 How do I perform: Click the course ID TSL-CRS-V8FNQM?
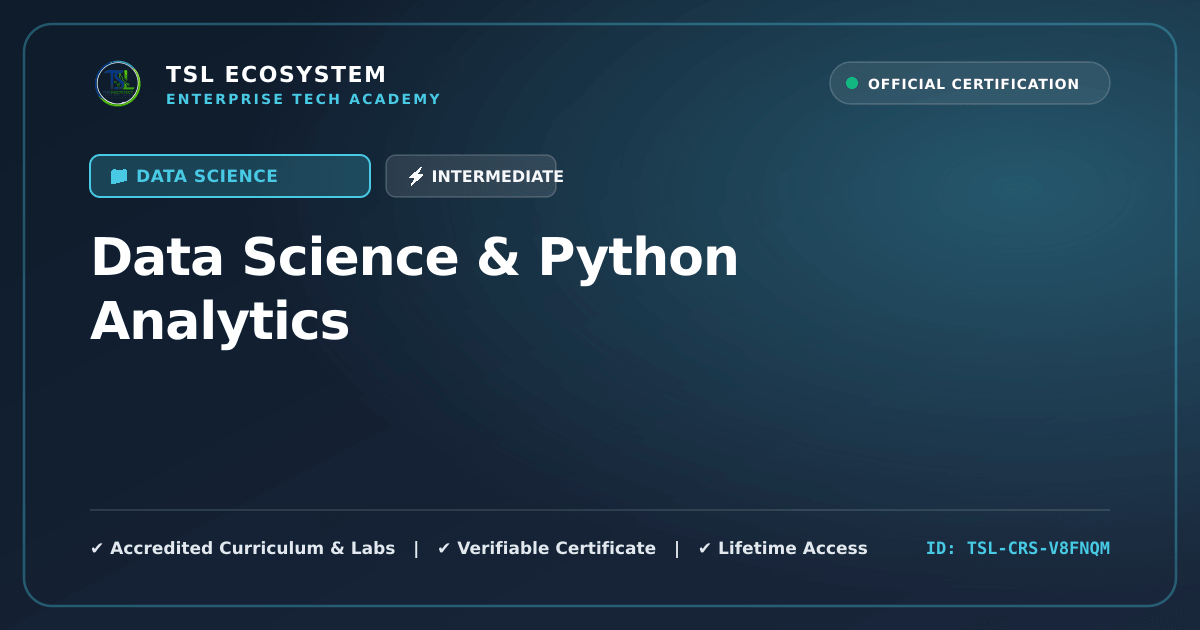[x=1018, y=548]
